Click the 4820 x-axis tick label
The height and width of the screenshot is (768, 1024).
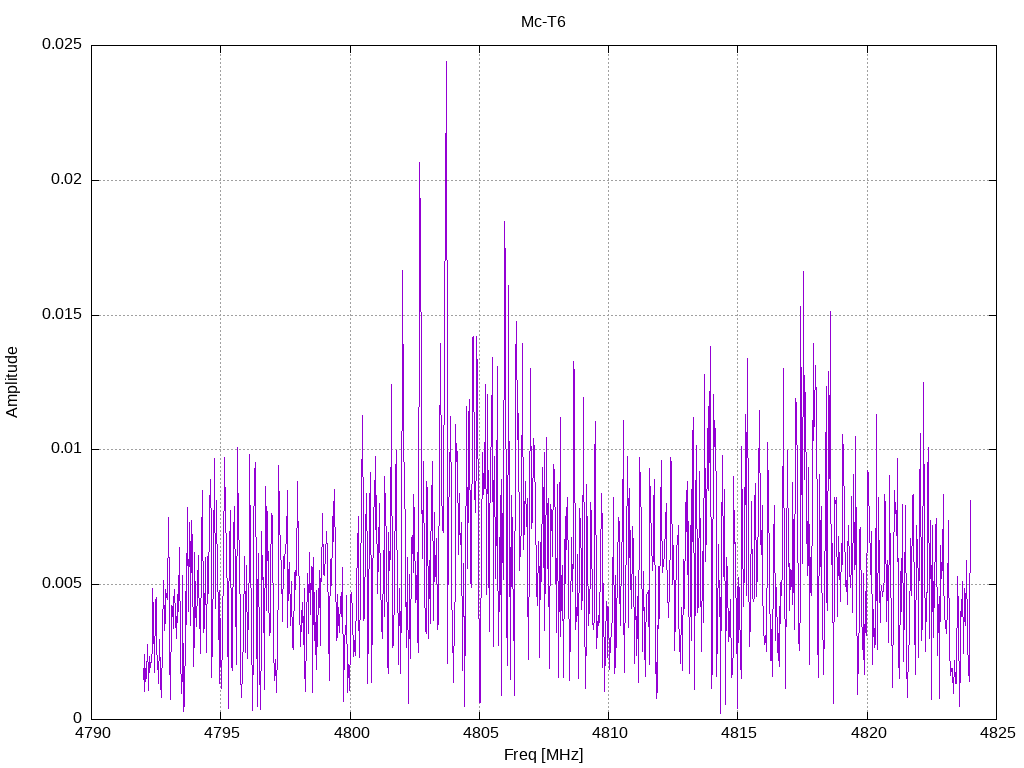[867, 733]
